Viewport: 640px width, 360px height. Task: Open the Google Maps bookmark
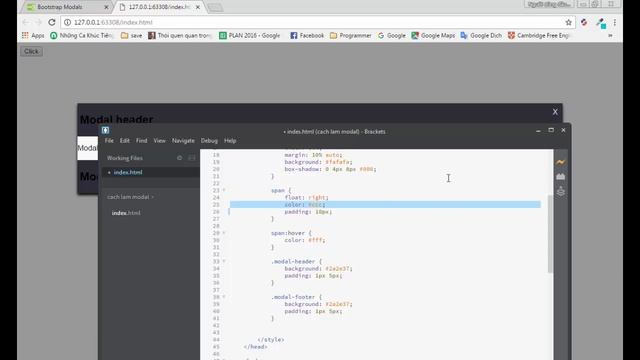[x=433, y=36]
